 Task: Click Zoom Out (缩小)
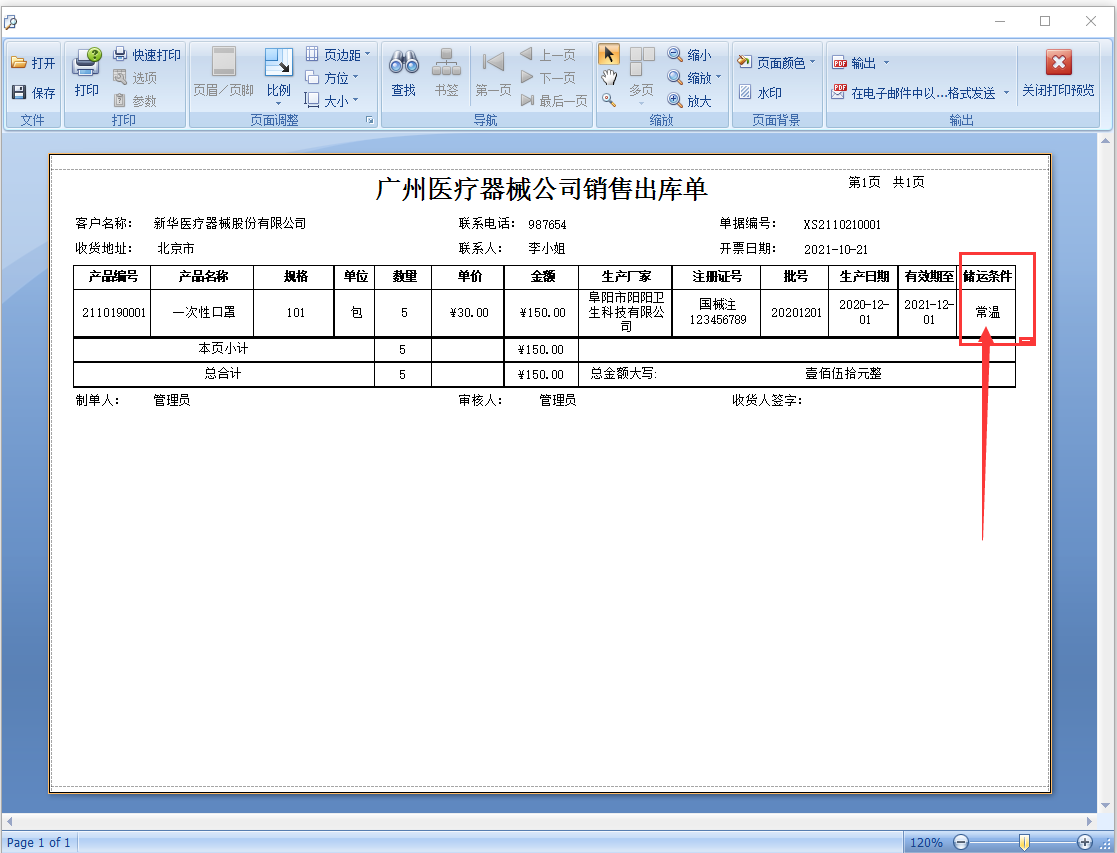coord(689,55)
